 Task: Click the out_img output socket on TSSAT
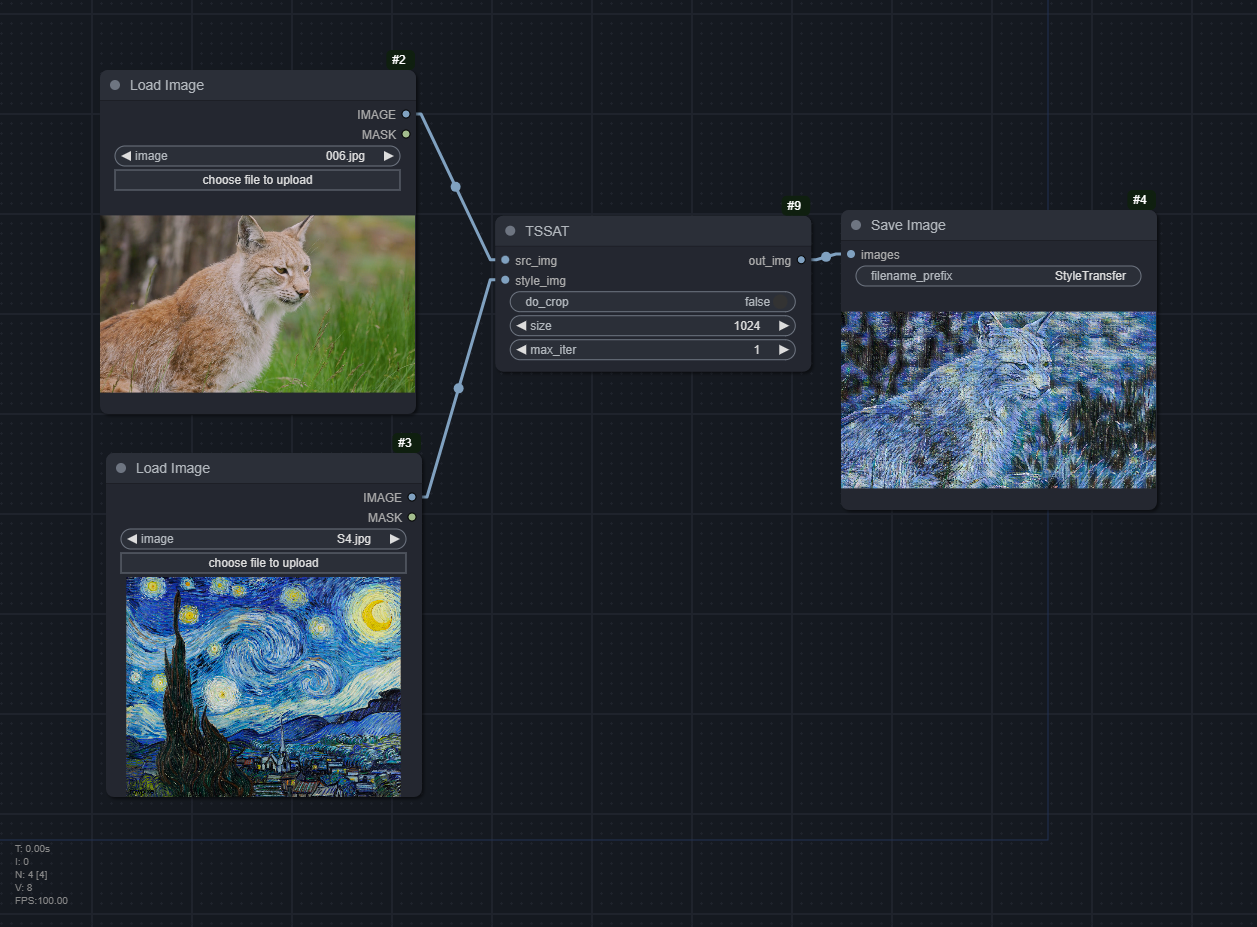point(801,260)
